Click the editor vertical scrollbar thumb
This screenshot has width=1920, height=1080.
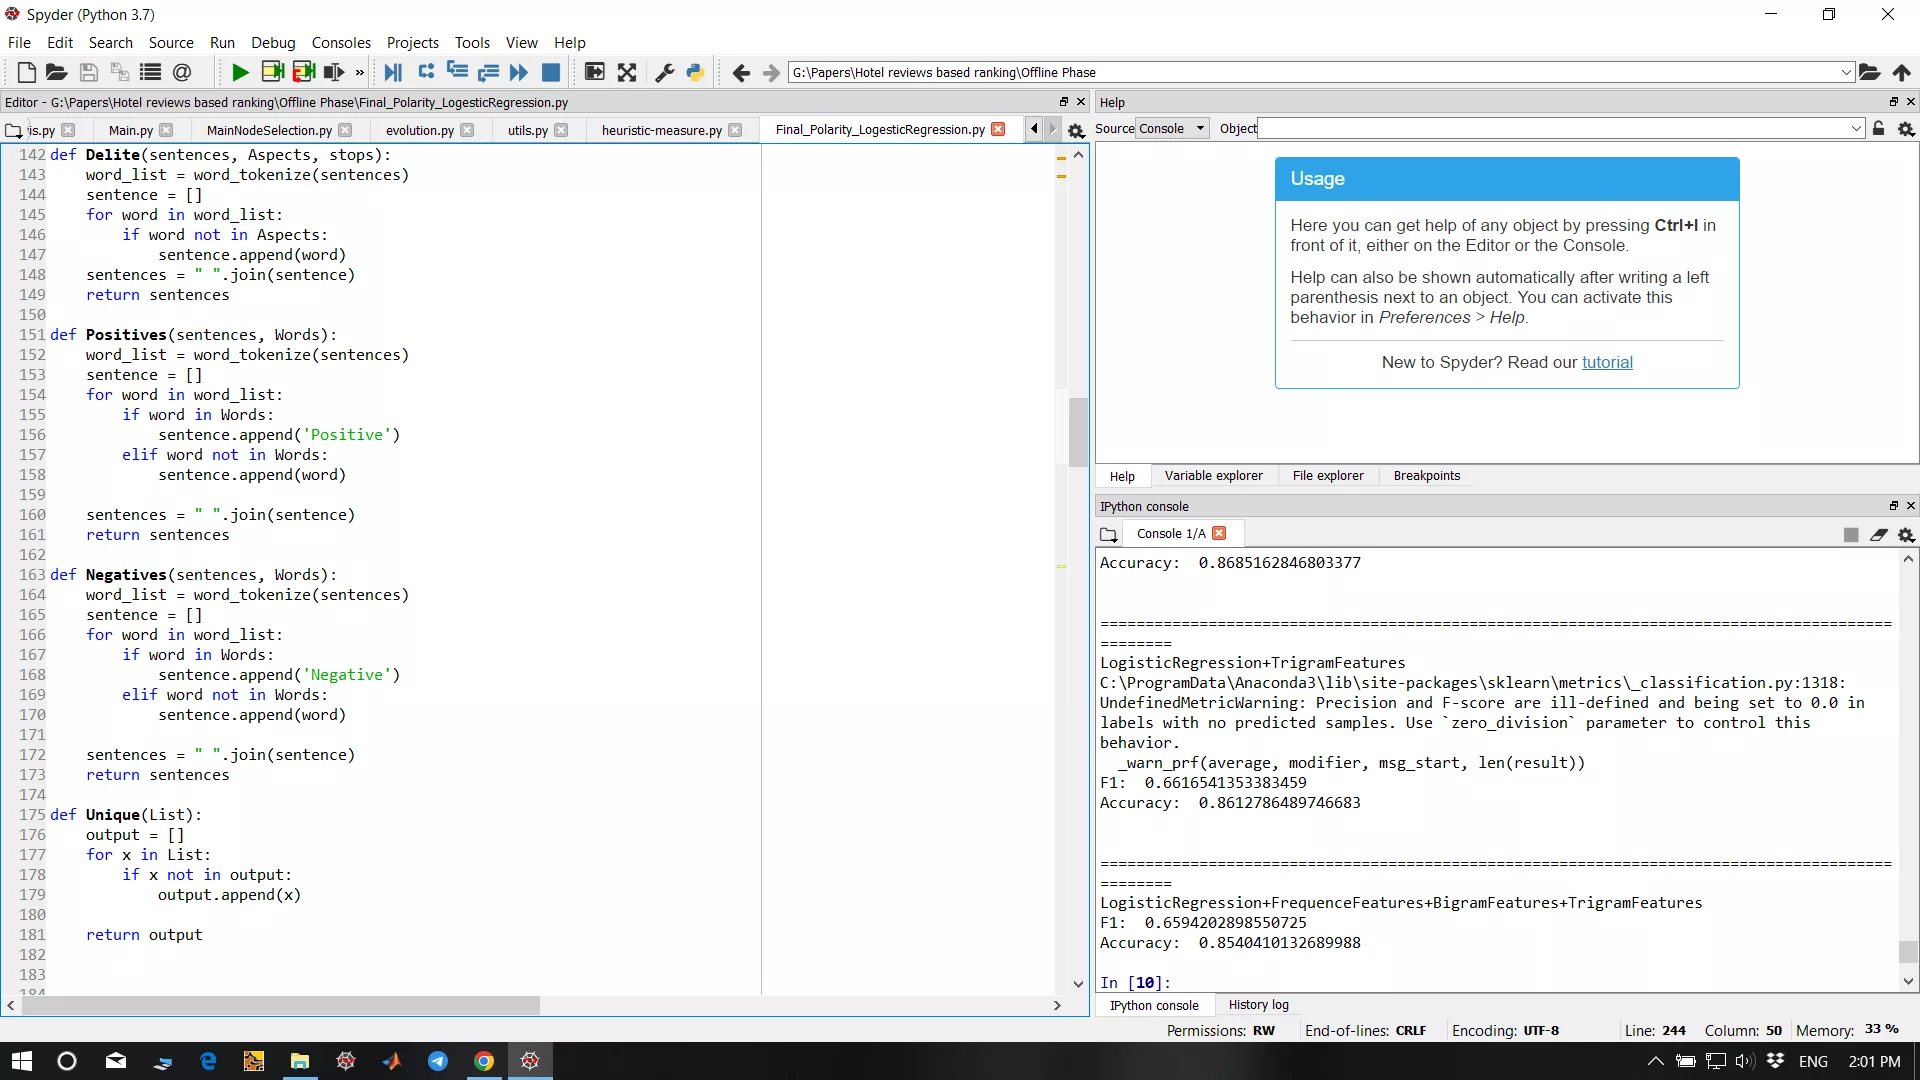coord(1078,432)
